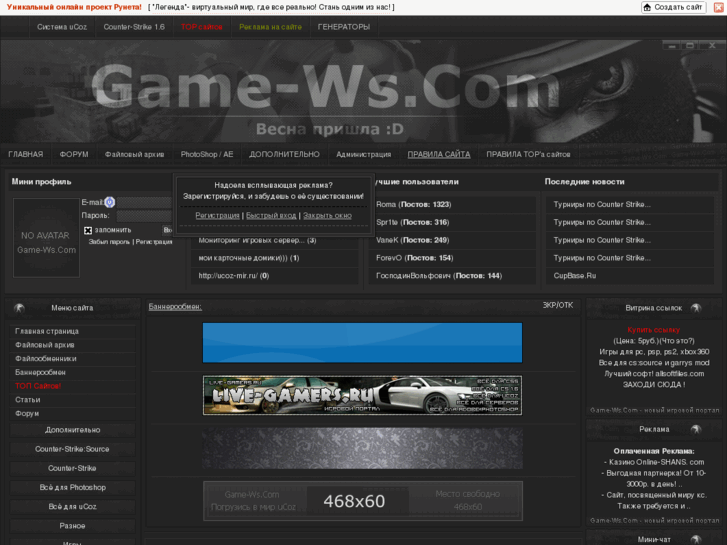The image size is (727, 545).
Task: Toggle ЗКР/ОТК banner block
Action: pyautogui.click(x=558, y=305)
